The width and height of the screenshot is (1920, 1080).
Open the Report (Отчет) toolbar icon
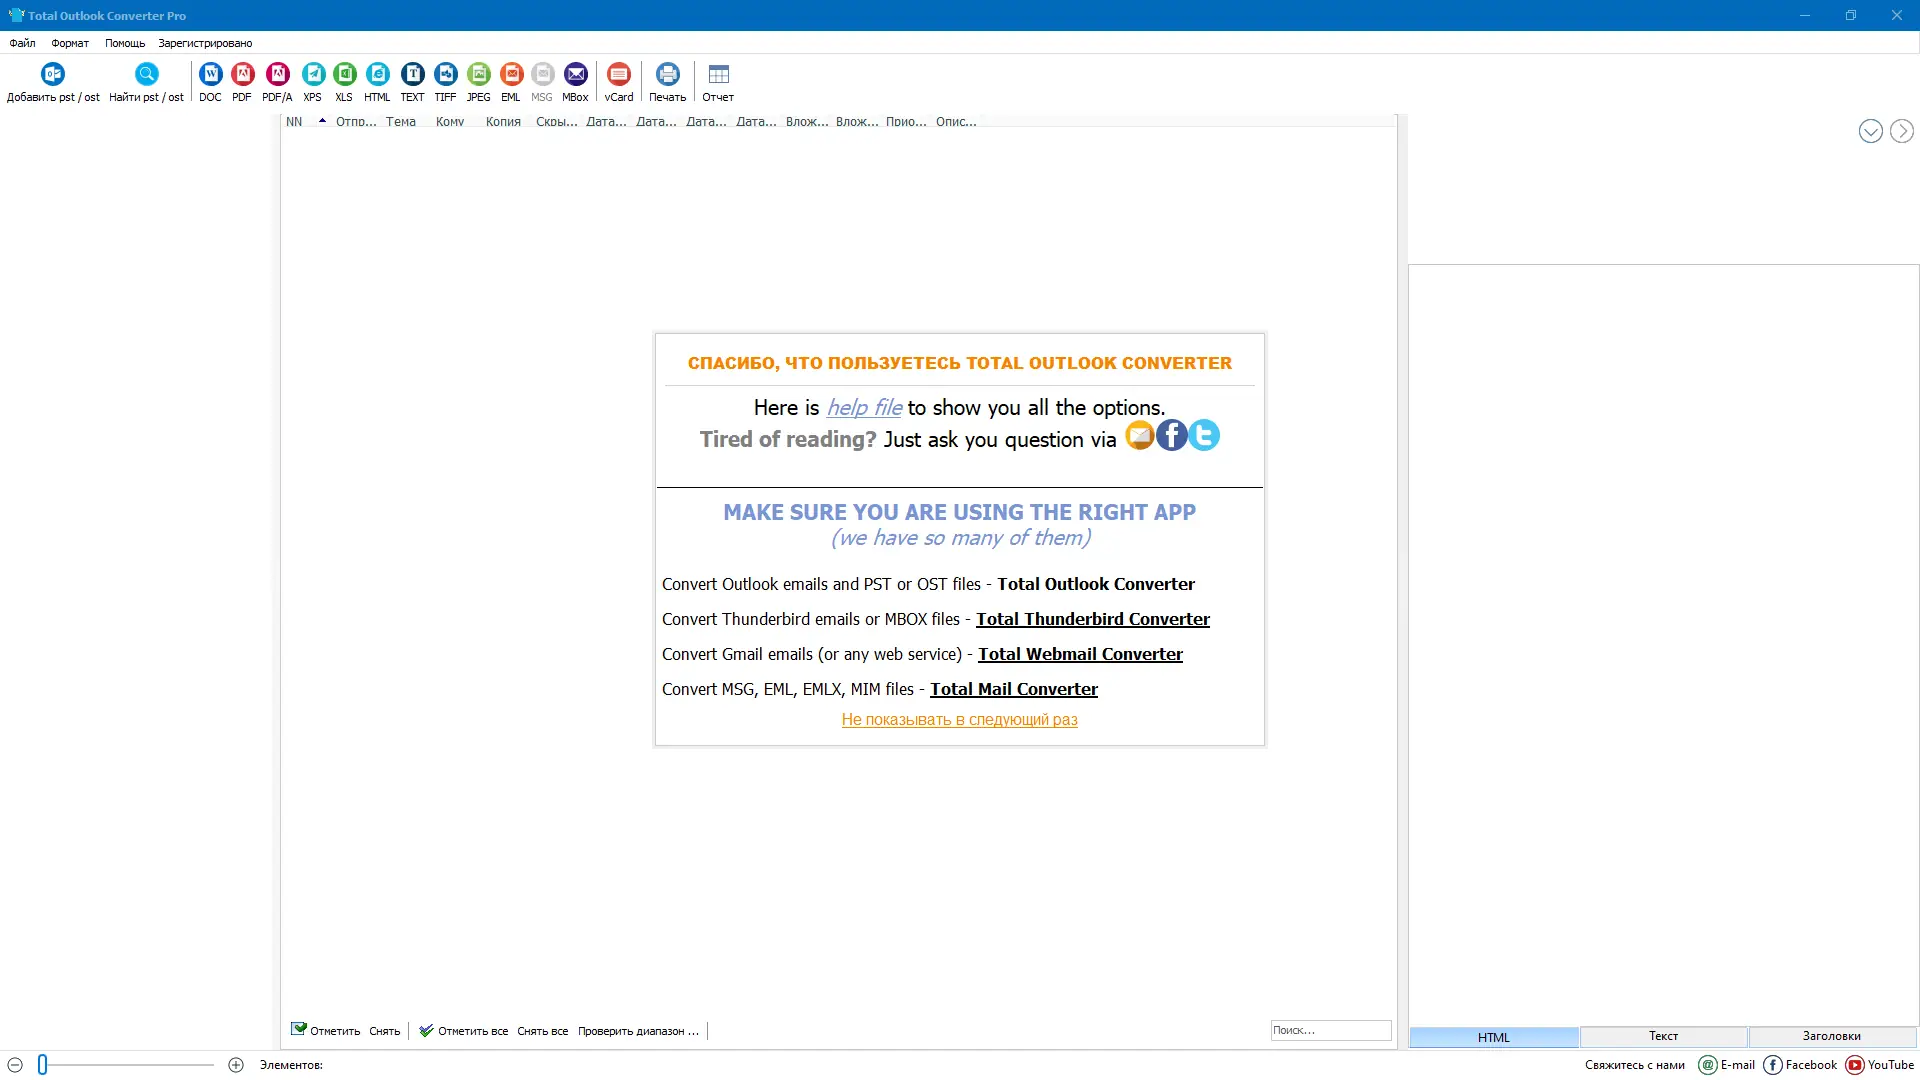pyautogui.click(x=718, y=75)
